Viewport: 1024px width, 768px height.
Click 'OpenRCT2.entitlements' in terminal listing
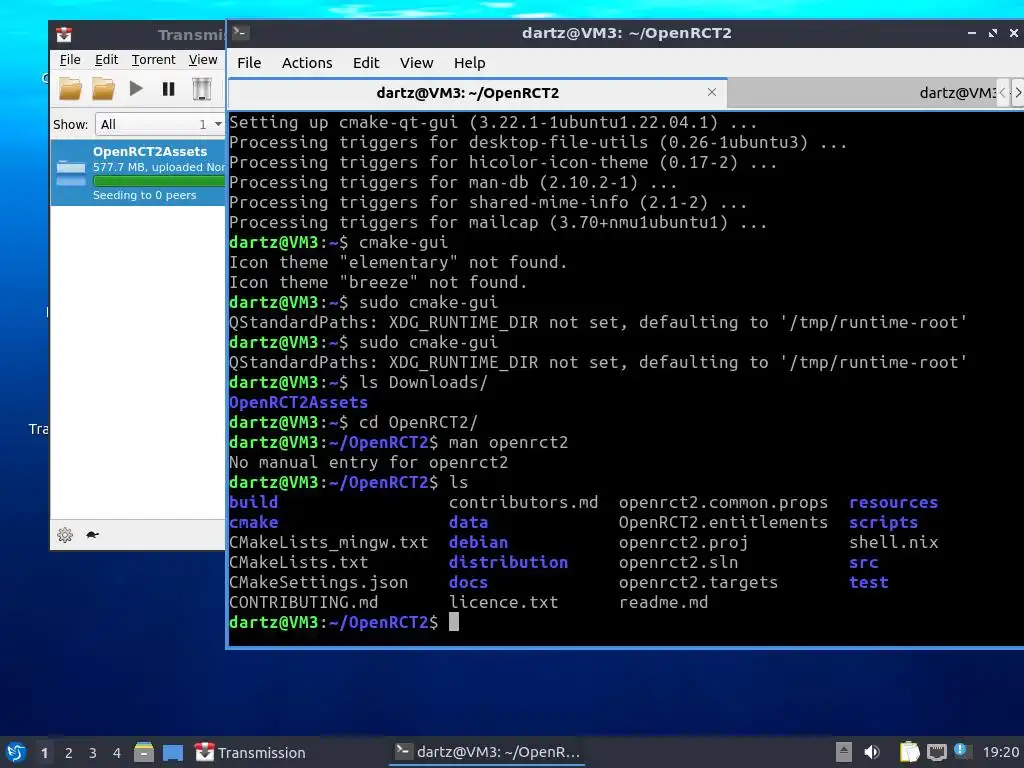click(x=723, y=522)
